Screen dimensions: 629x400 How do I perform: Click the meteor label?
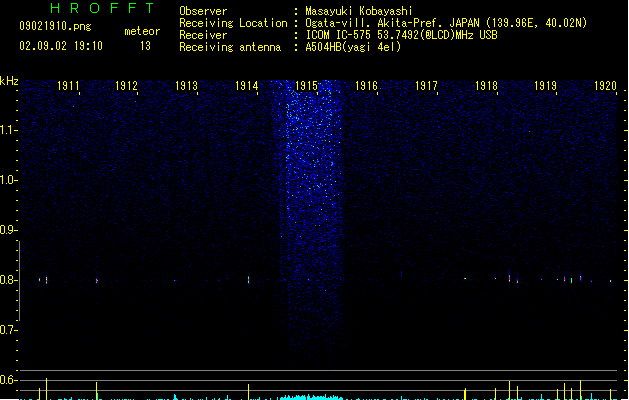(x=142, y=31)
